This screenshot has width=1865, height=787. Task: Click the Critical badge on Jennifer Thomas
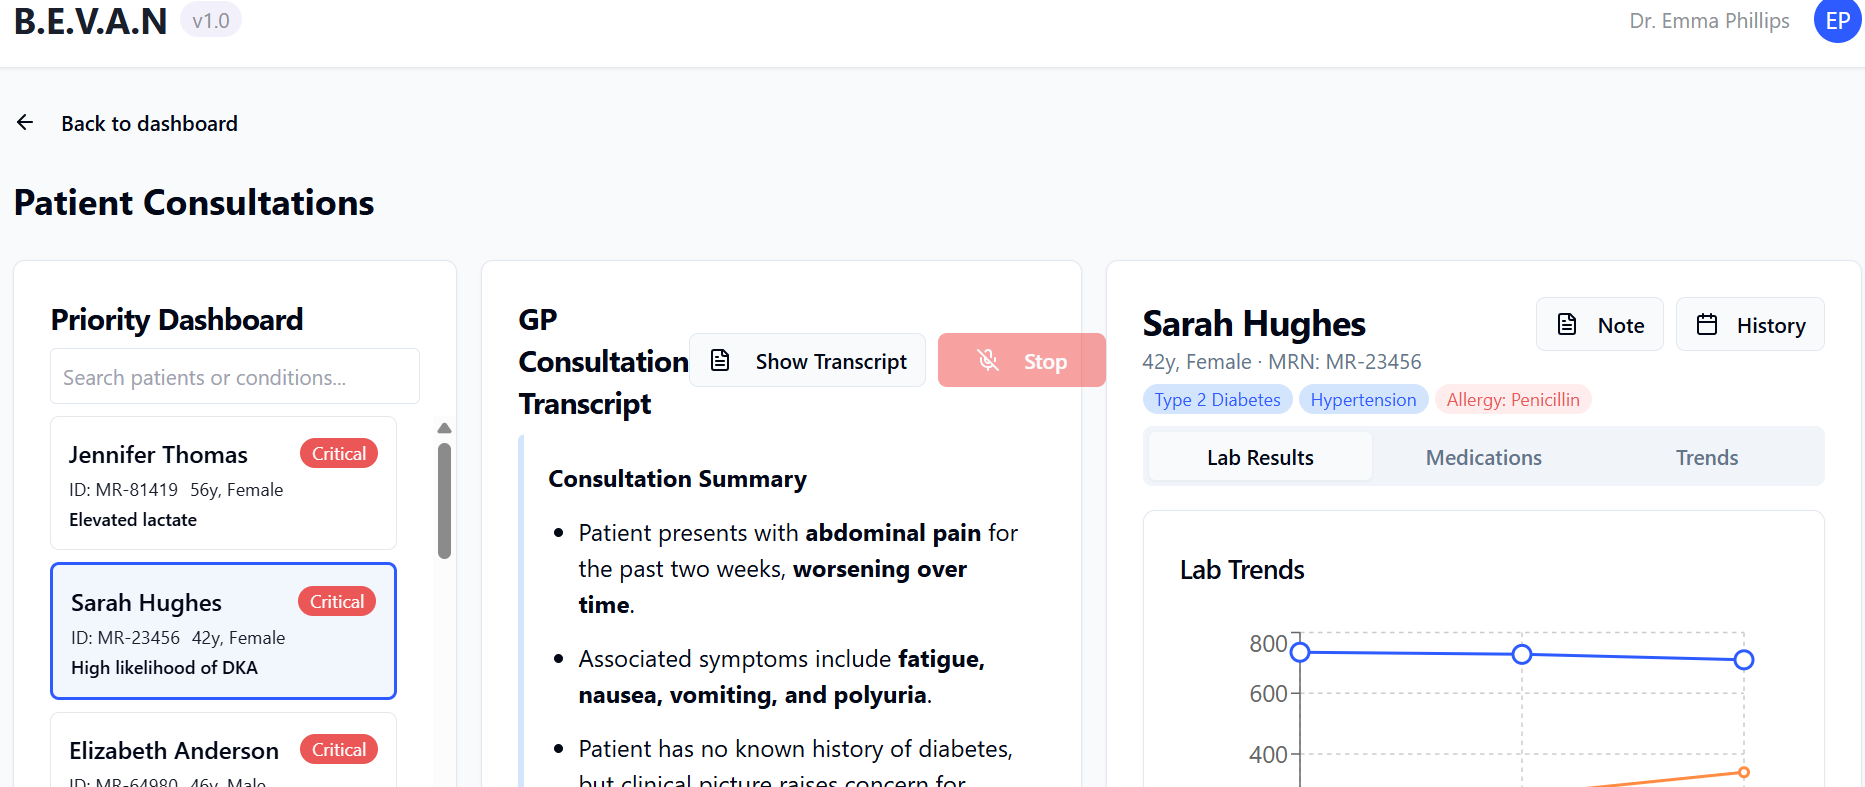tap(339, 453)
